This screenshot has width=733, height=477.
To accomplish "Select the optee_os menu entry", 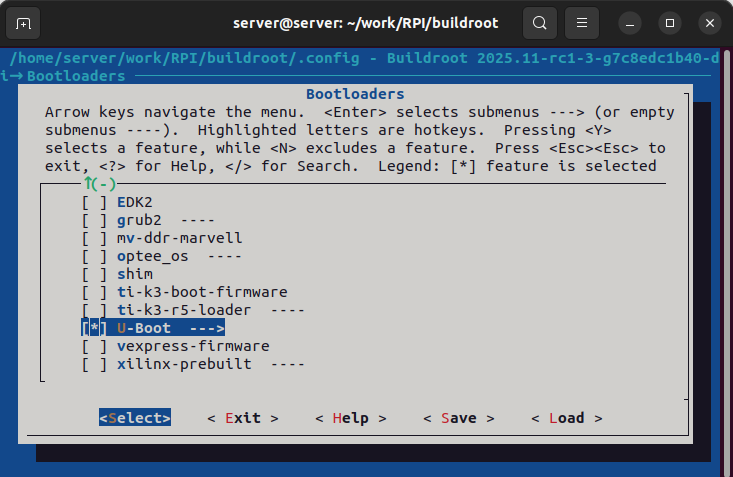I will pos(152,256).
